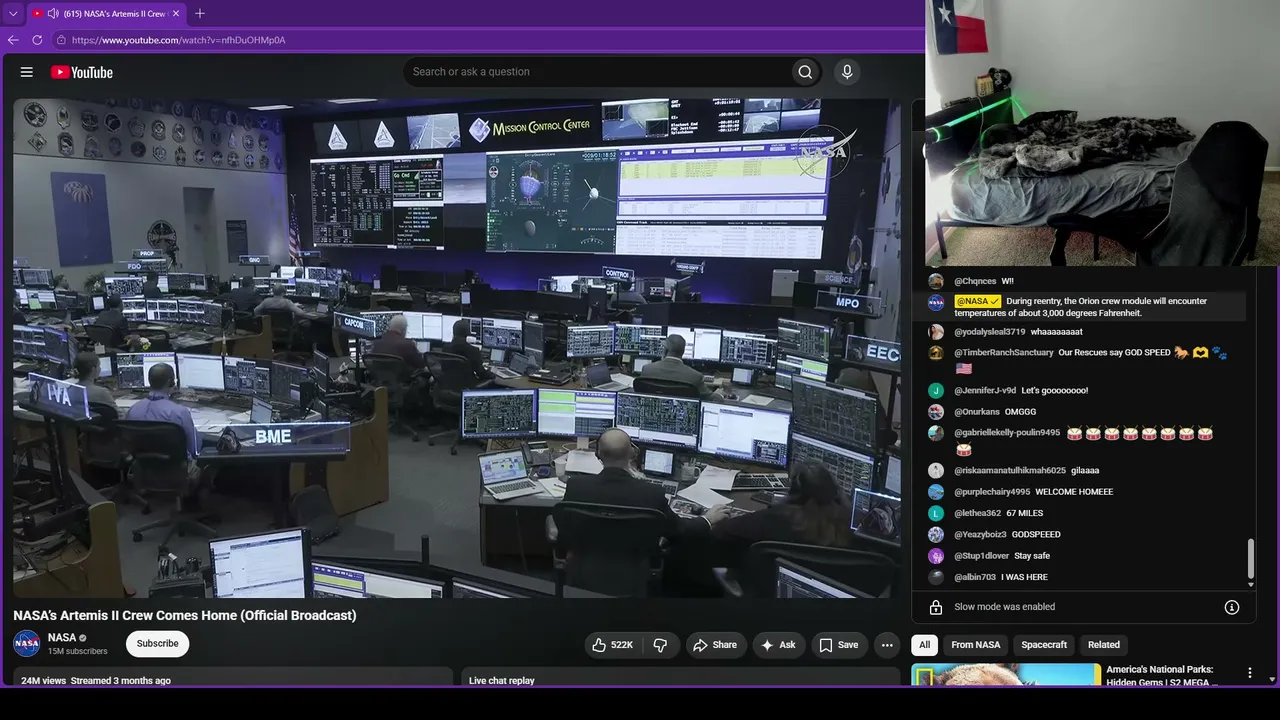Viewport: 1280px width, 720px height.
Task: Open @Yeazyboiz3 chat avatar
Action: pyautogui.click(x=936, y=535)
